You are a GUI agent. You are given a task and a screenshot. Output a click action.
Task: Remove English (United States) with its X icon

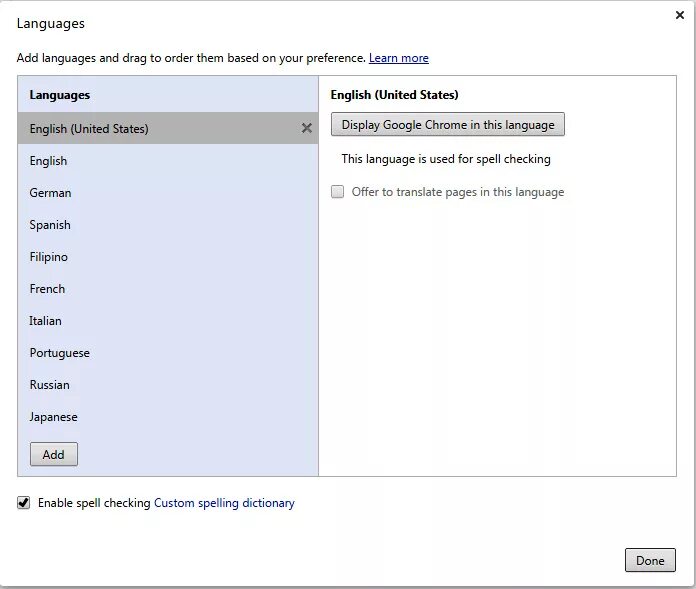306,128
